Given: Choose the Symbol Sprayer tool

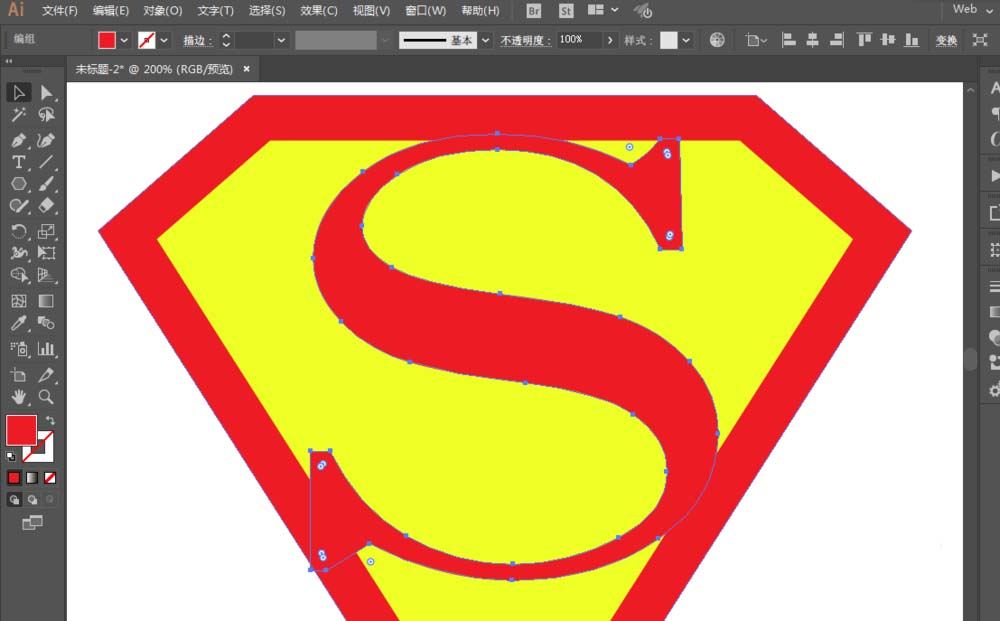Looking at the screenshot, I should point(18,348).
